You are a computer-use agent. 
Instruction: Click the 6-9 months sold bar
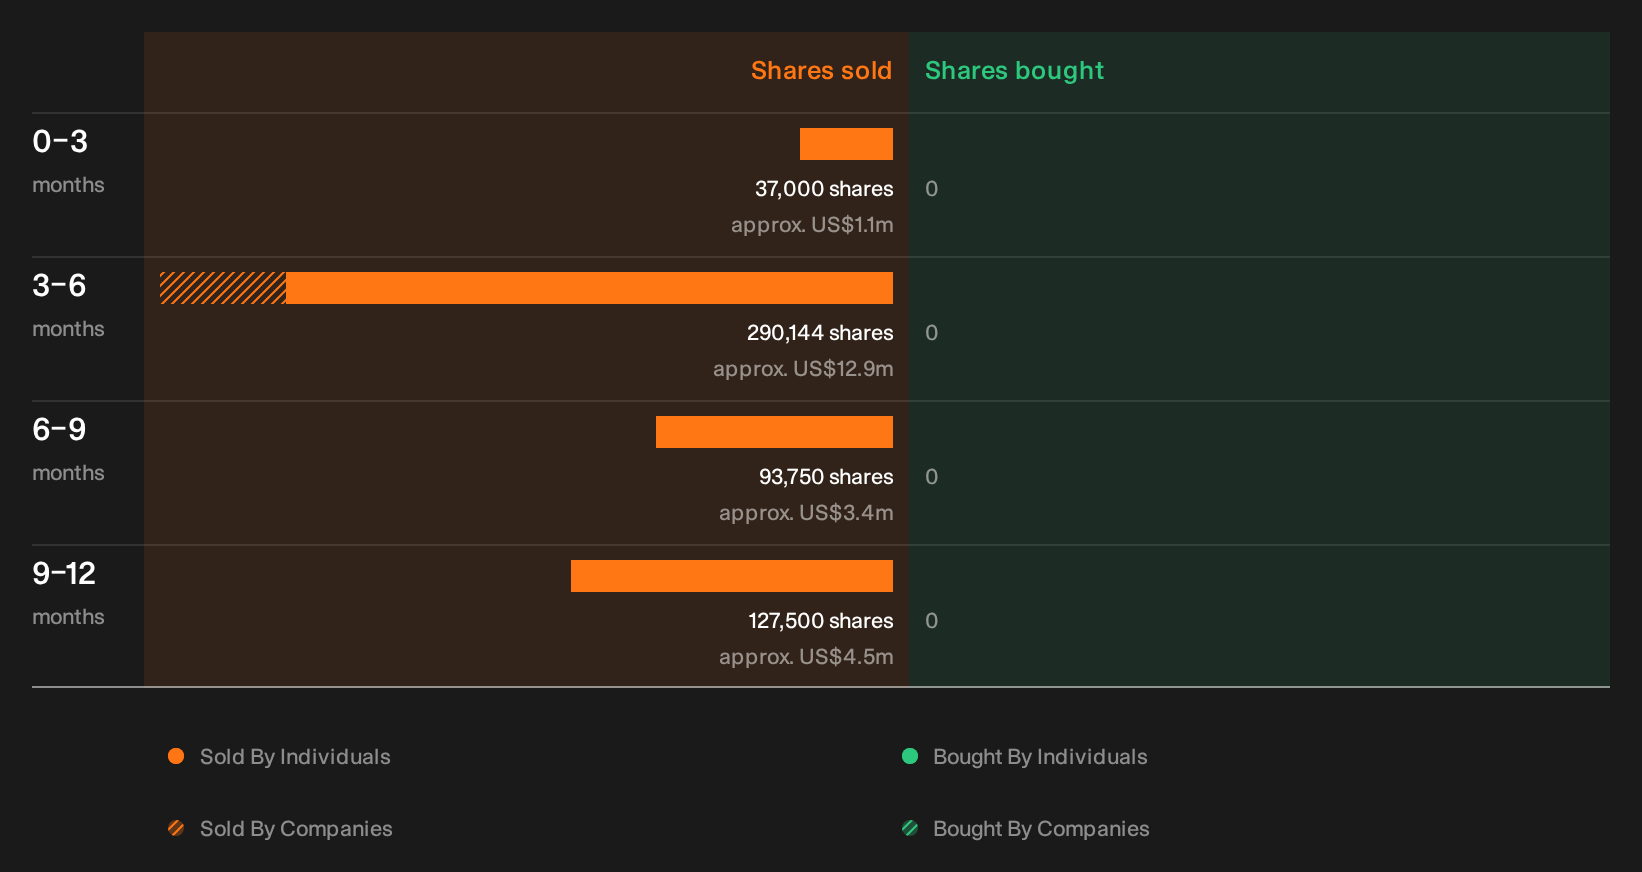point(774,432)
